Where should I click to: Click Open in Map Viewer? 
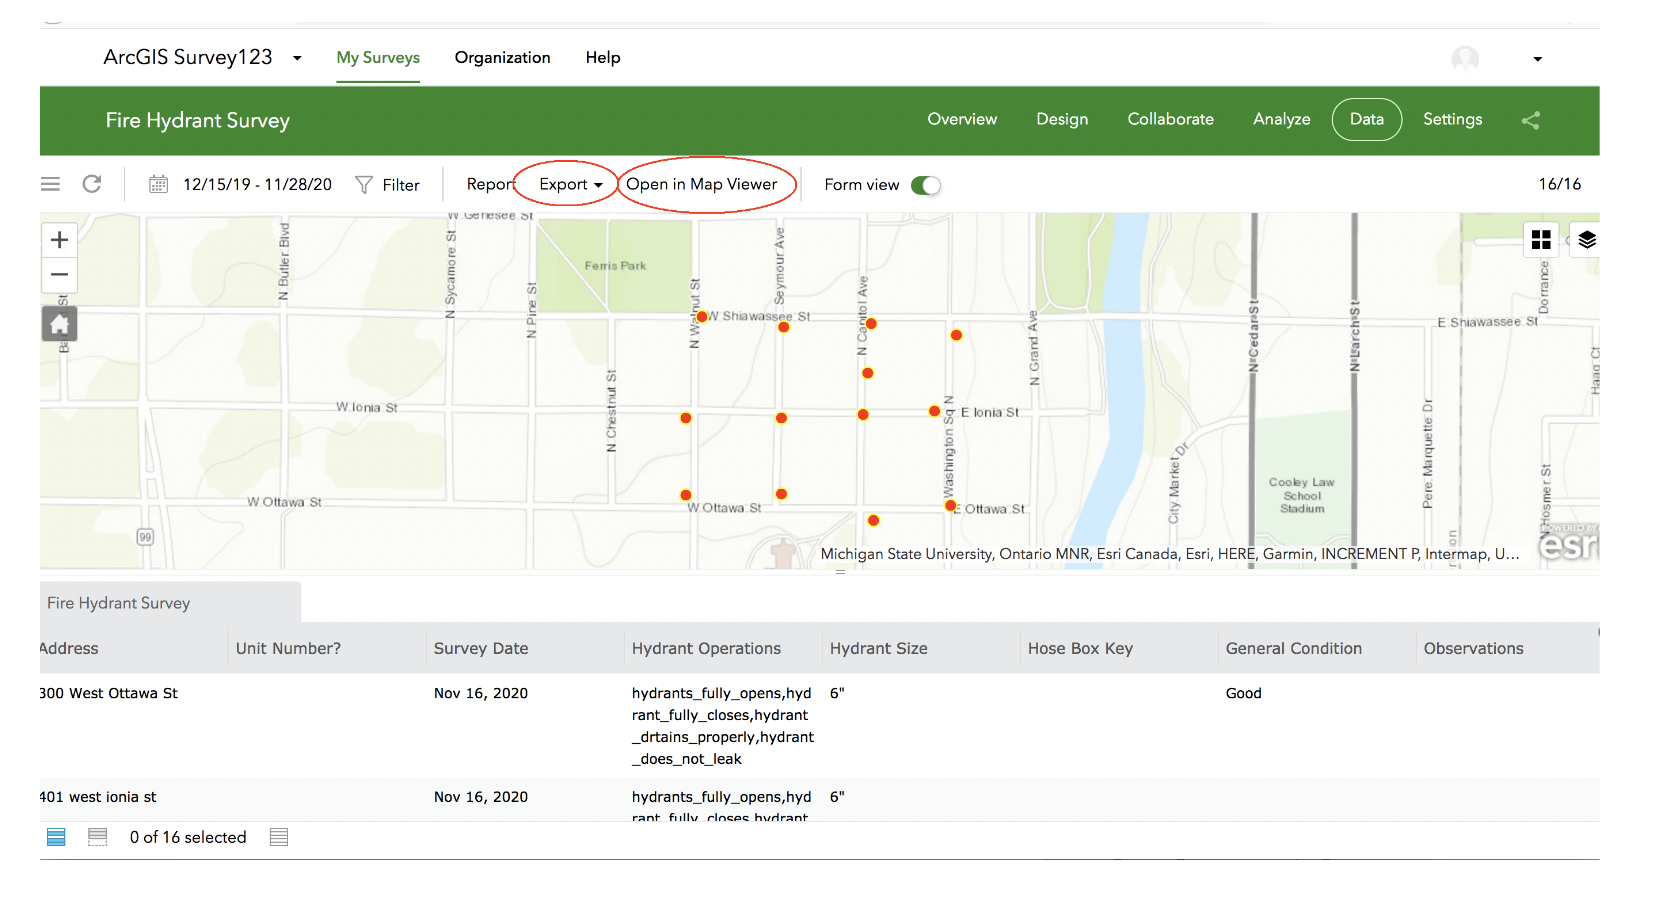pos(701,184)
